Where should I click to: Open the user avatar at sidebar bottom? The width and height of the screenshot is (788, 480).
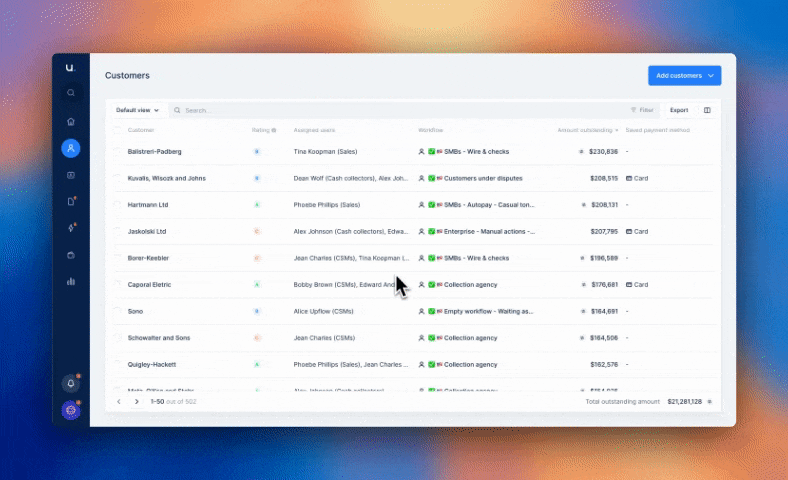pos(71,410)
